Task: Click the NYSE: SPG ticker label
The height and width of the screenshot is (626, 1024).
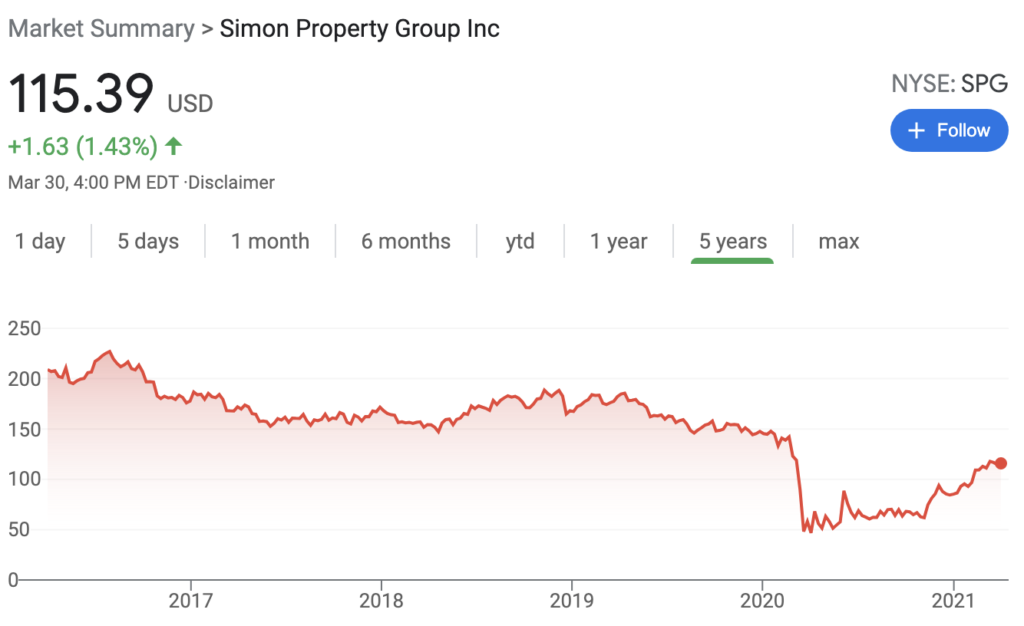Action: click(x=950, y=84)
